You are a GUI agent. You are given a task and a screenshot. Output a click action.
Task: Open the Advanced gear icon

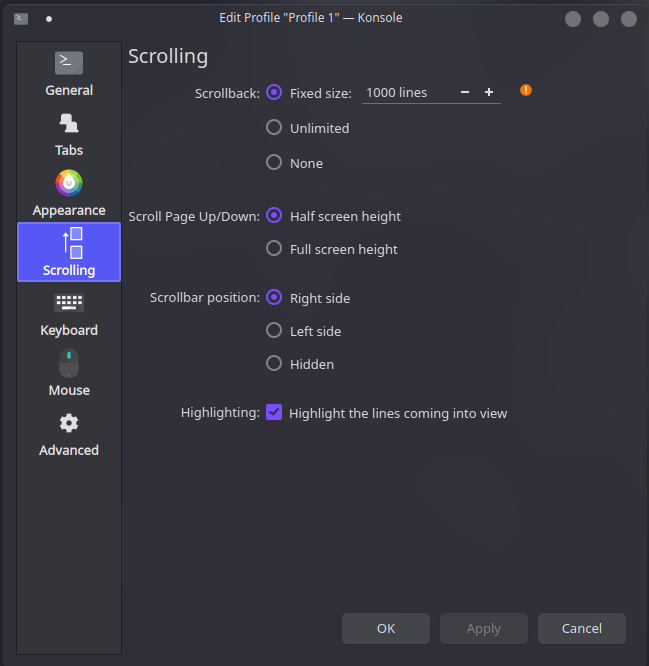coord(69,423)
